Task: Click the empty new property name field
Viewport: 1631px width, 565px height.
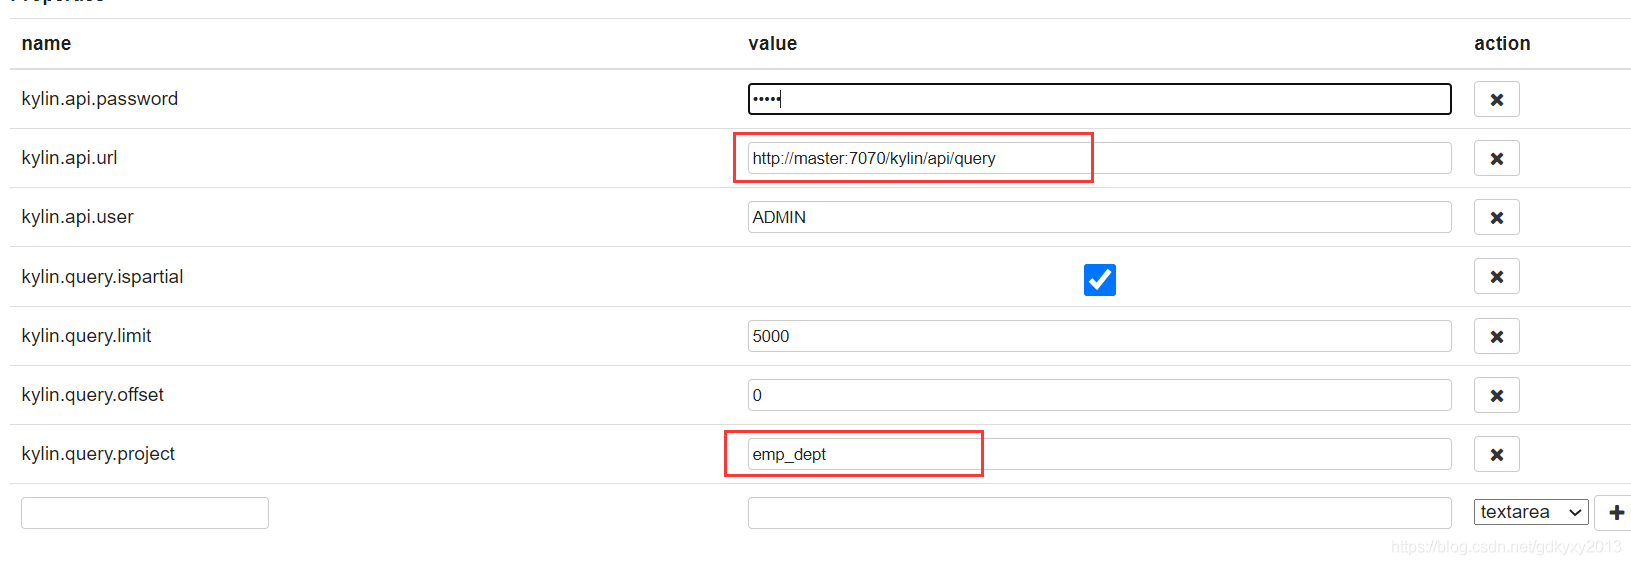Action: pyautogui.click(x=145, y=513)
